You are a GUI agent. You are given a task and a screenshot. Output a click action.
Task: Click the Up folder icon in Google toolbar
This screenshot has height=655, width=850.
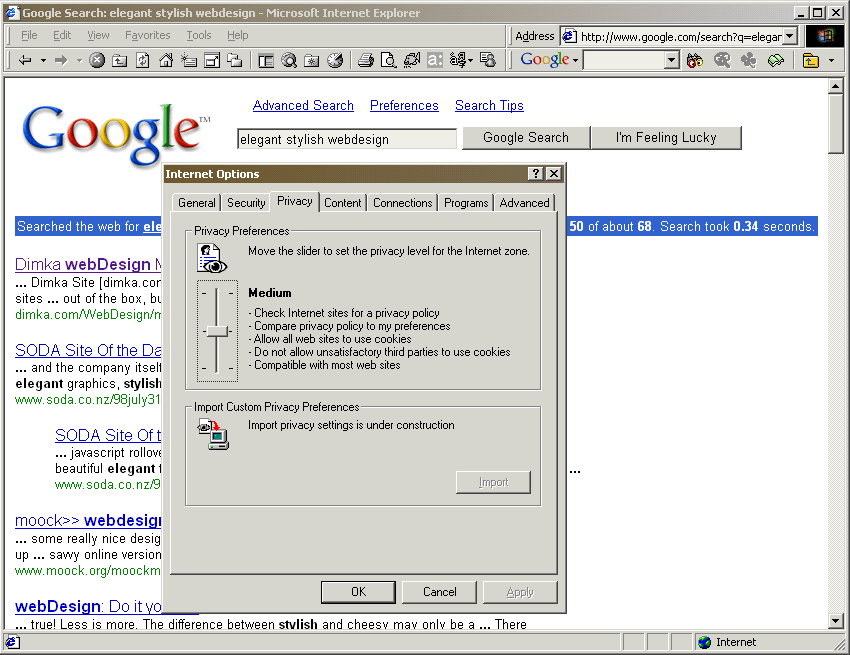coord(810,60)
